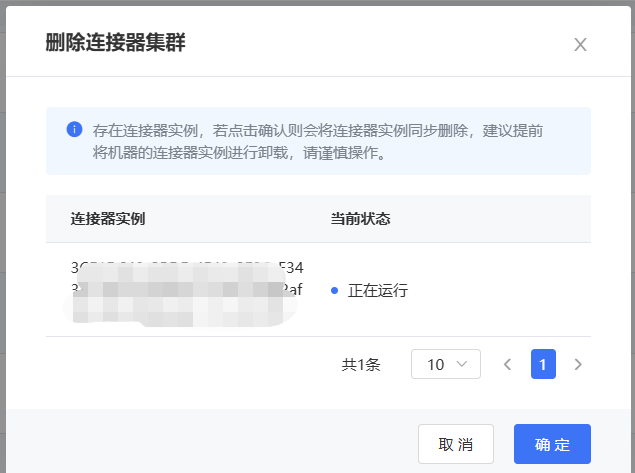The width and height of the screenshot is (635, 473).
Task: Click the 连接器实例 column header
Action: point(108,219)
